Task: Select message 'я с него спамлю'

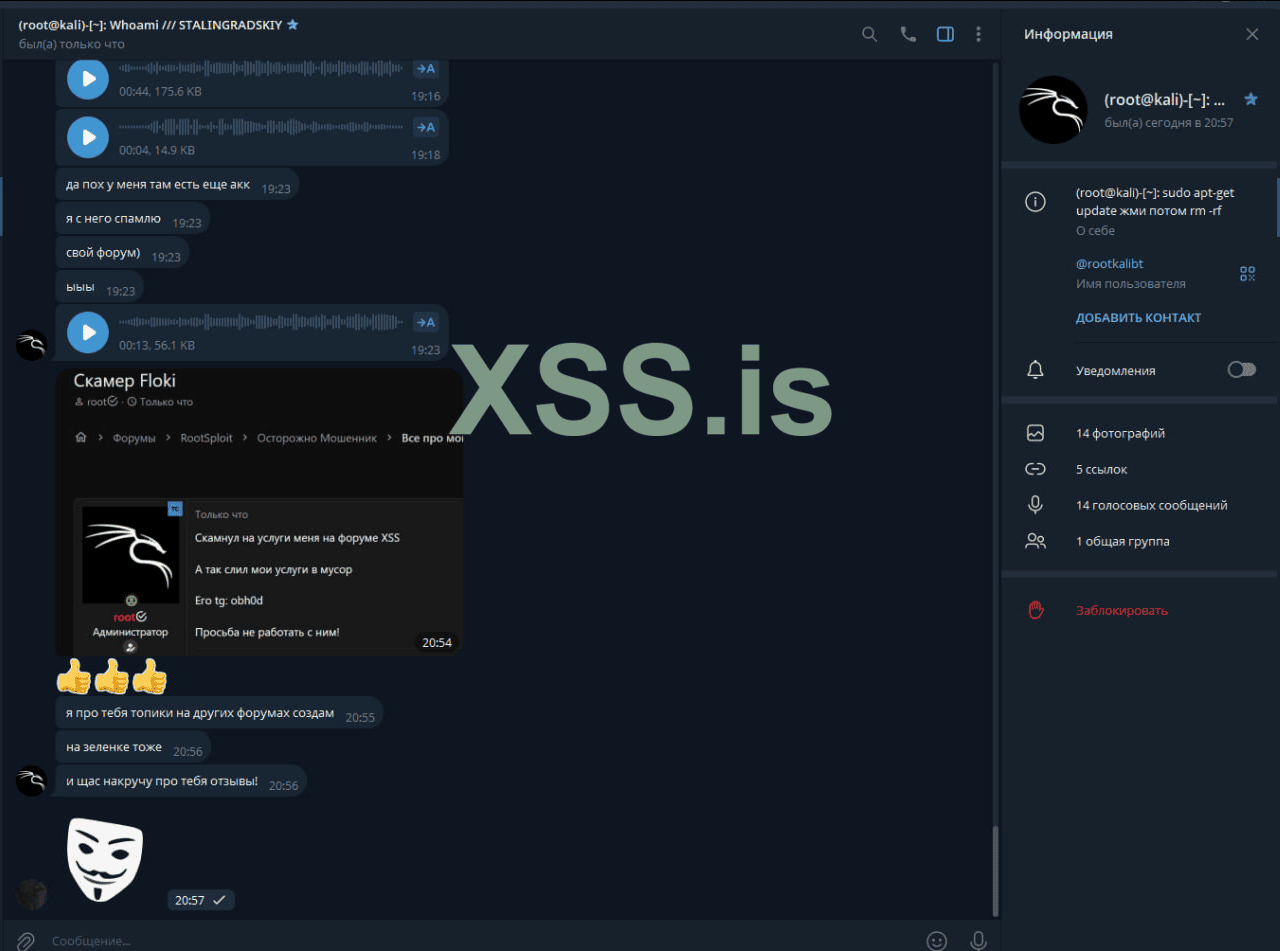Action: [133, 219]
